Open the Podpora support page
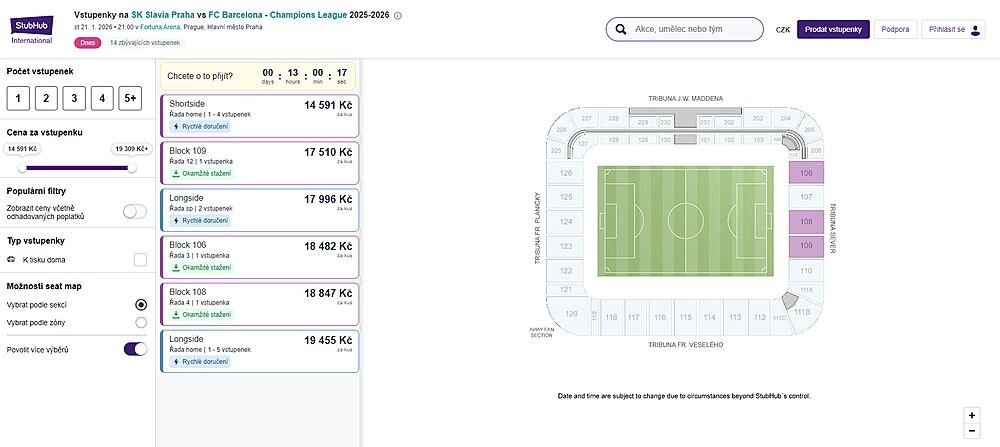 [895, 30]
